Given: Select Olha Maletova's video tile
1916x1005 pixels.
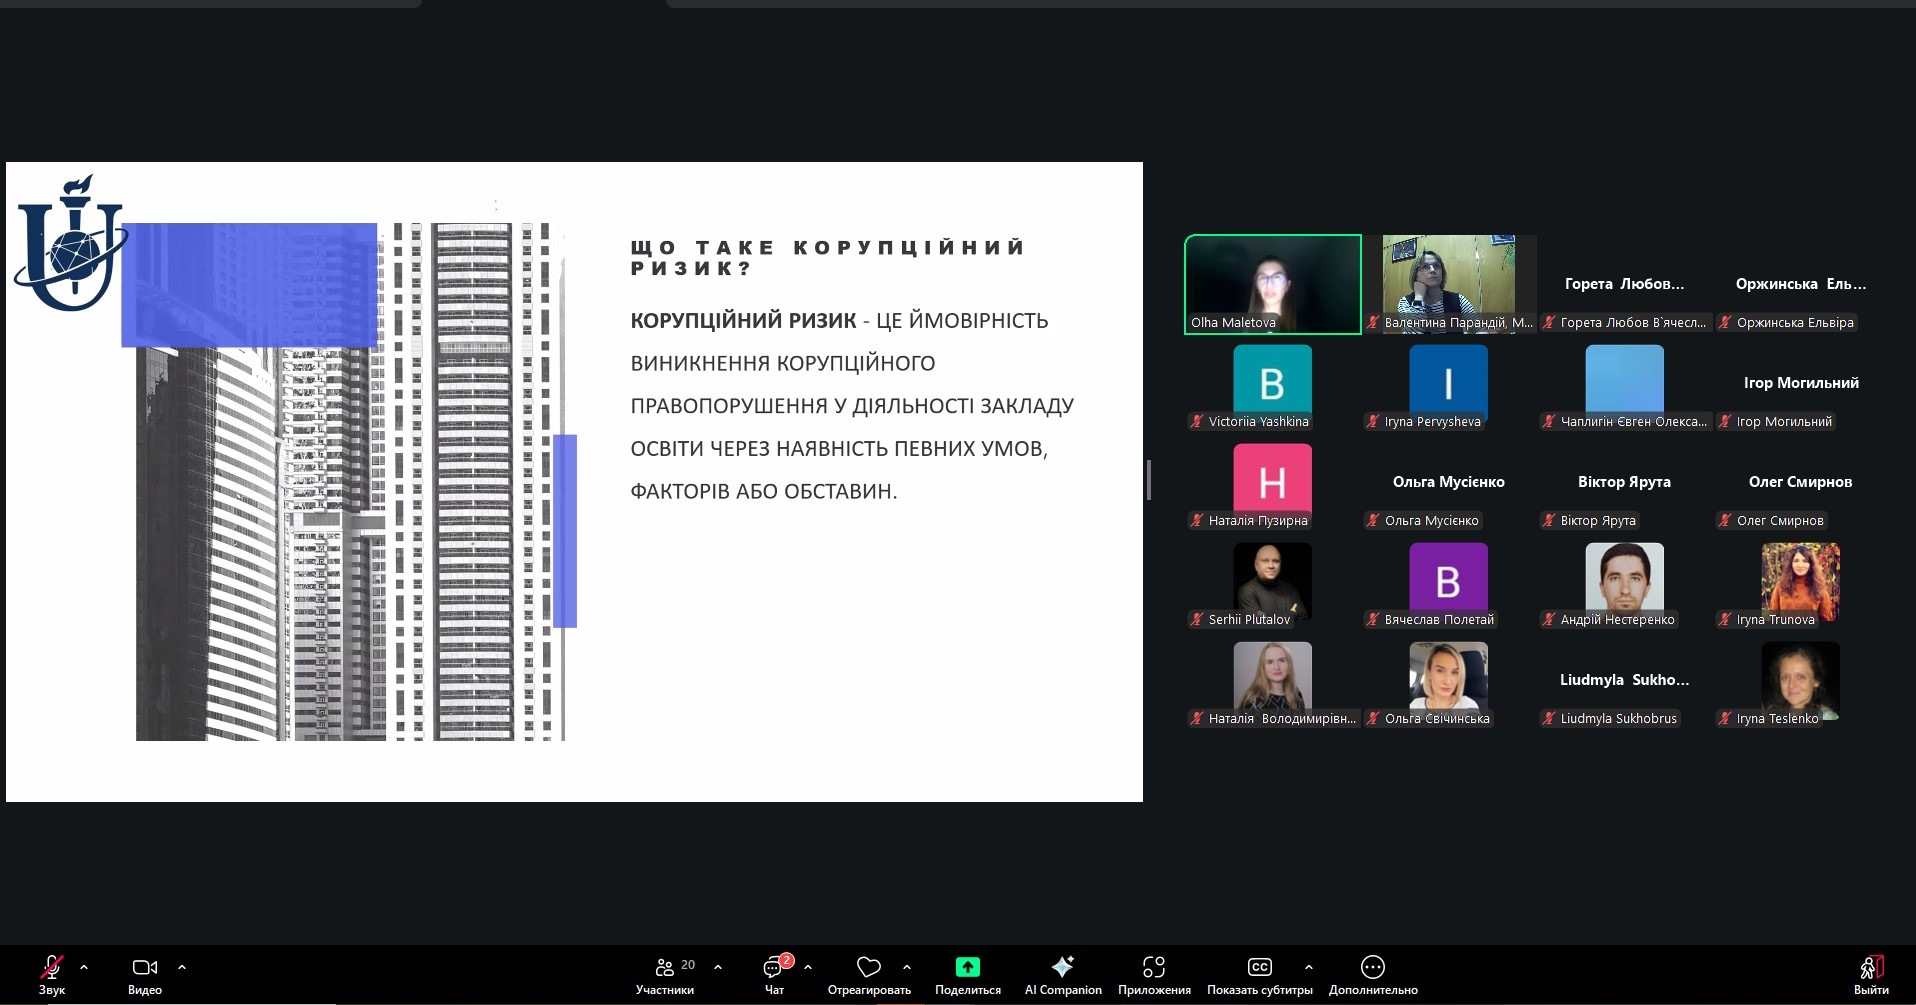Looking at the screenshot, I should click(x=1272, y=284).
